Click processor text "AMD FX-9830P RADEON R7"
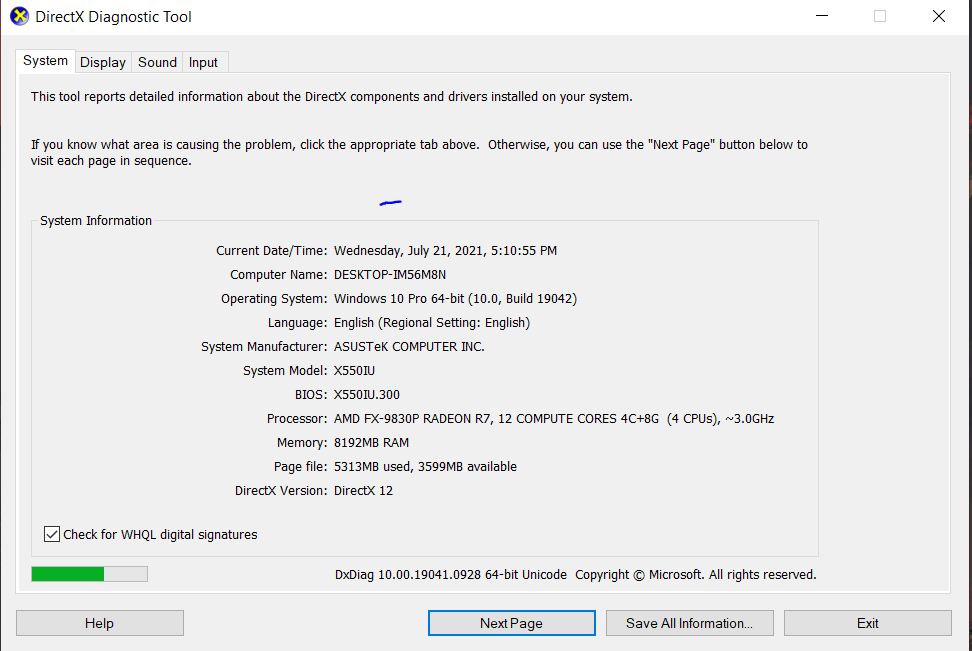972x651 pixels. tap(412, 418)
